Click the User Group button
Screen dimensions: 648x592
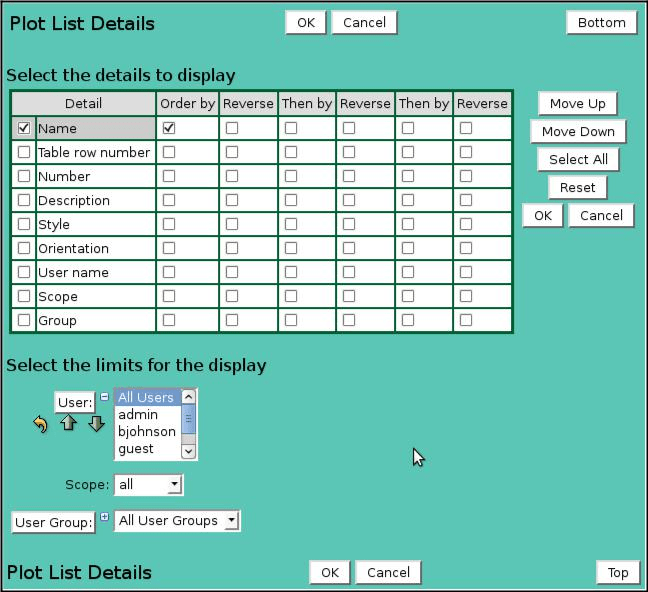pyautogui.click(x=54, y=522)
